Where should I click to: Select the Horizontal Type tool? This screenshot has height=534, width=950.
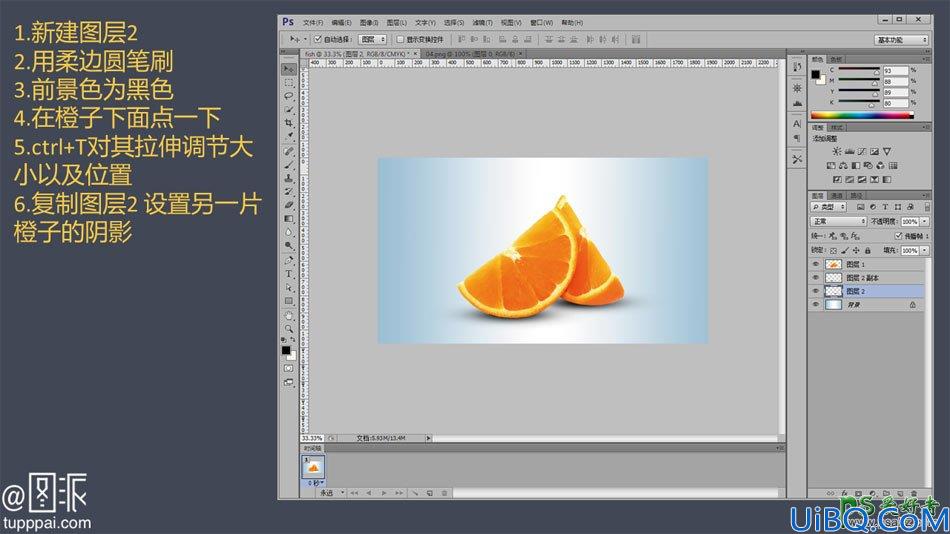click(289, 274)
